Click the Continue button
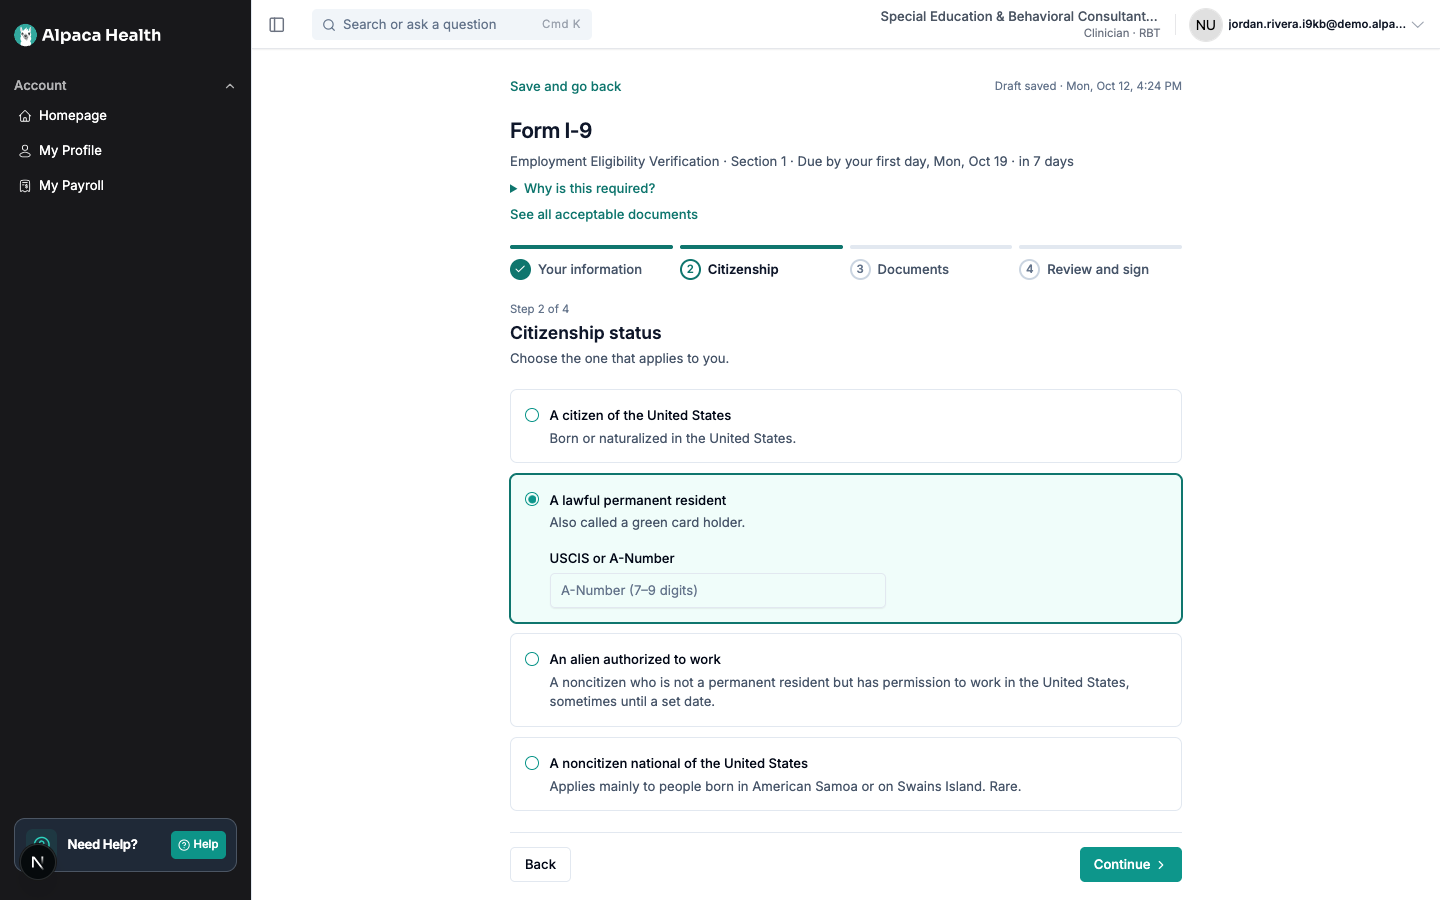The height and width of the screenshot is (900, 1440). click(x=1130, y=865)
